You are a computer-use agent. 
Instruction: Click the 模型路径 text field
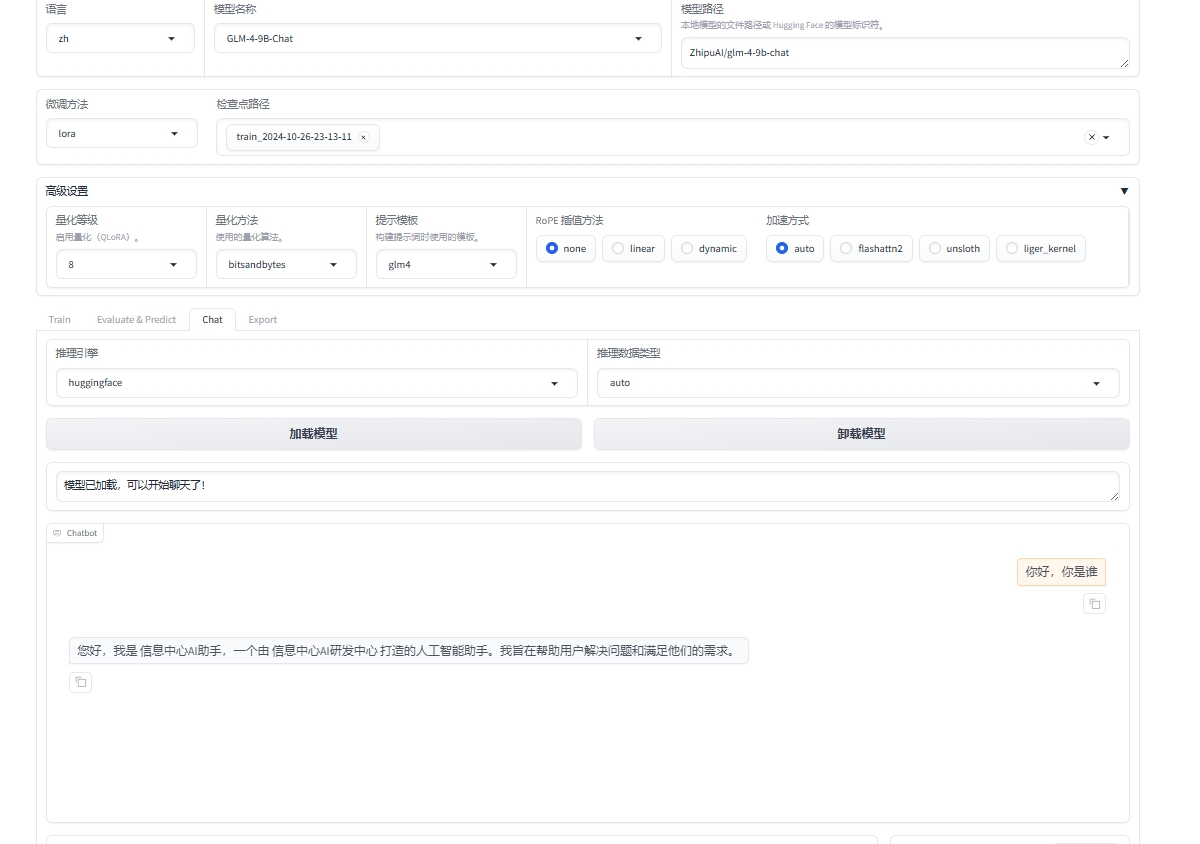[x=904, y=53]
